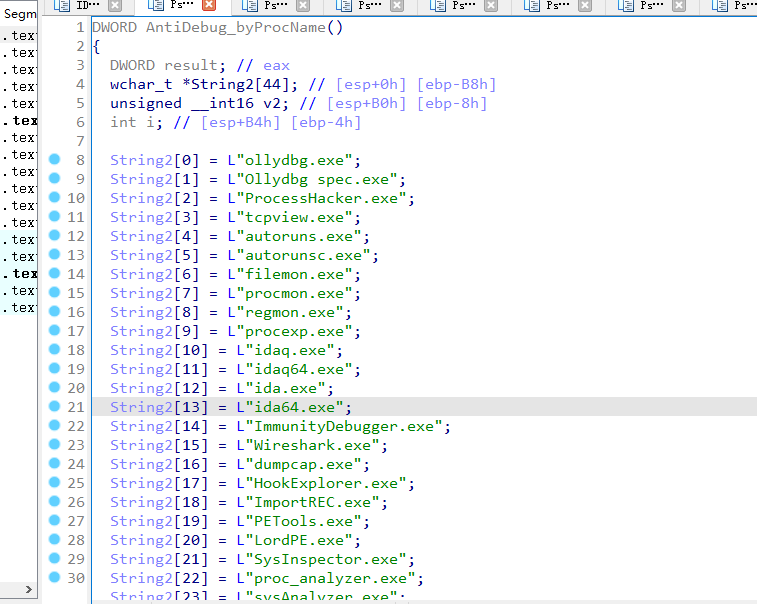Screen dimensions: 757x604
Task: Select string L"autorunsc.exe"
Action: tap(298, 255)
